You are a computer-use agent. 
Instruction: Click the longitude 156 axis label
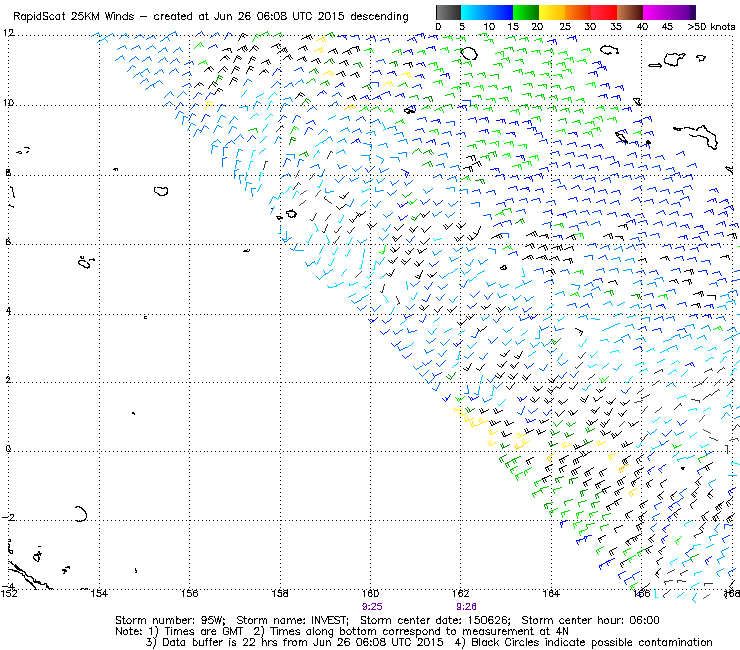click(189, 593)
